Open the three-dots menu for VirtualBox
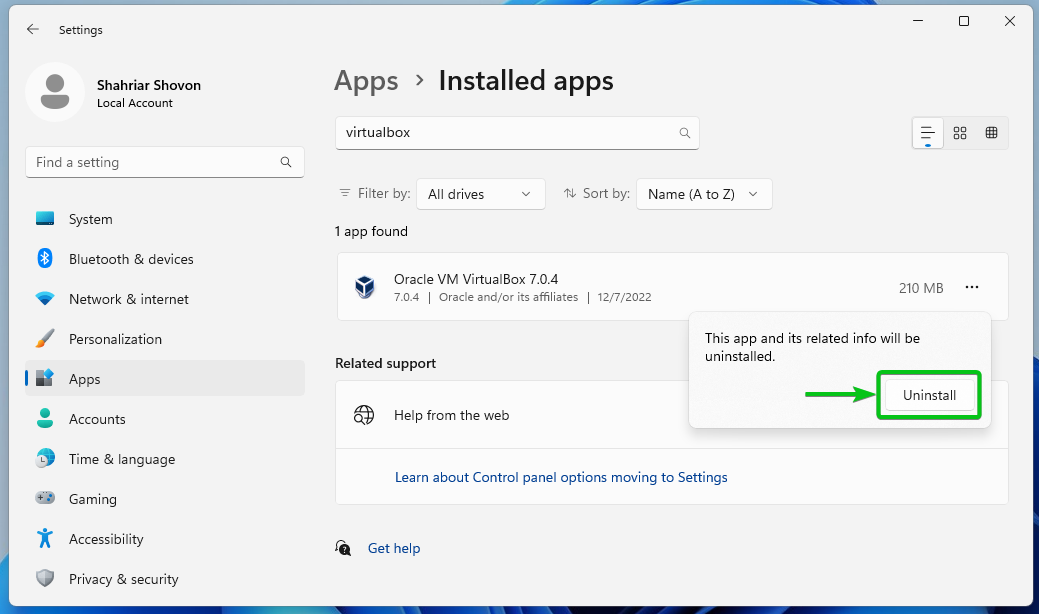This screenshot has width=1039, height=614. pos(971,288)
